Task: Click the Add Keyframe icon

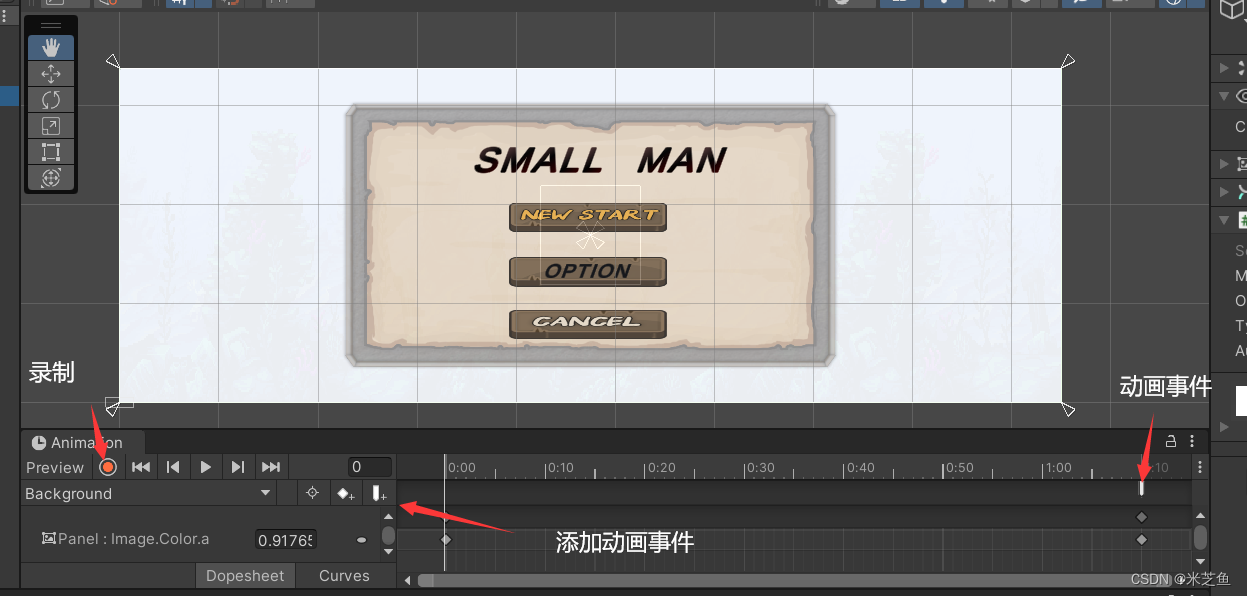Action: (346, 493)
